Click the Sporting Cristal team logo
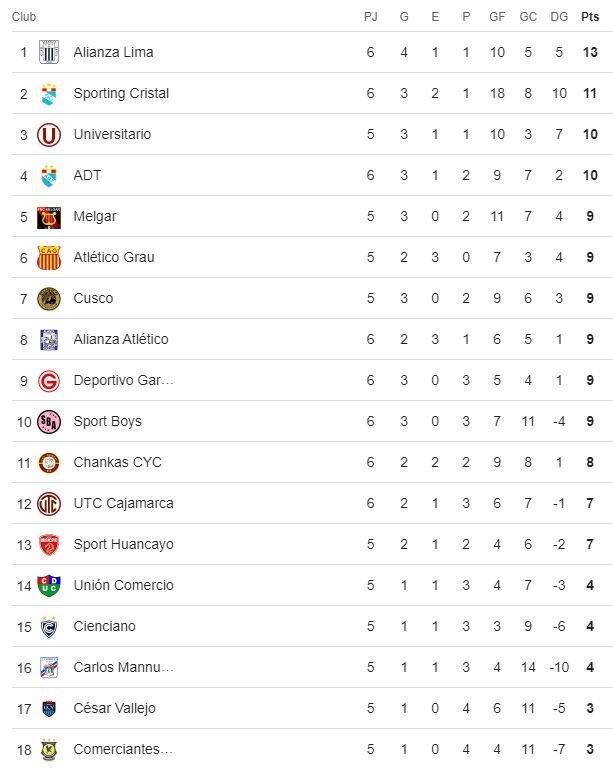This screenshot has height=778, width=613. click(x=48, y=93)
